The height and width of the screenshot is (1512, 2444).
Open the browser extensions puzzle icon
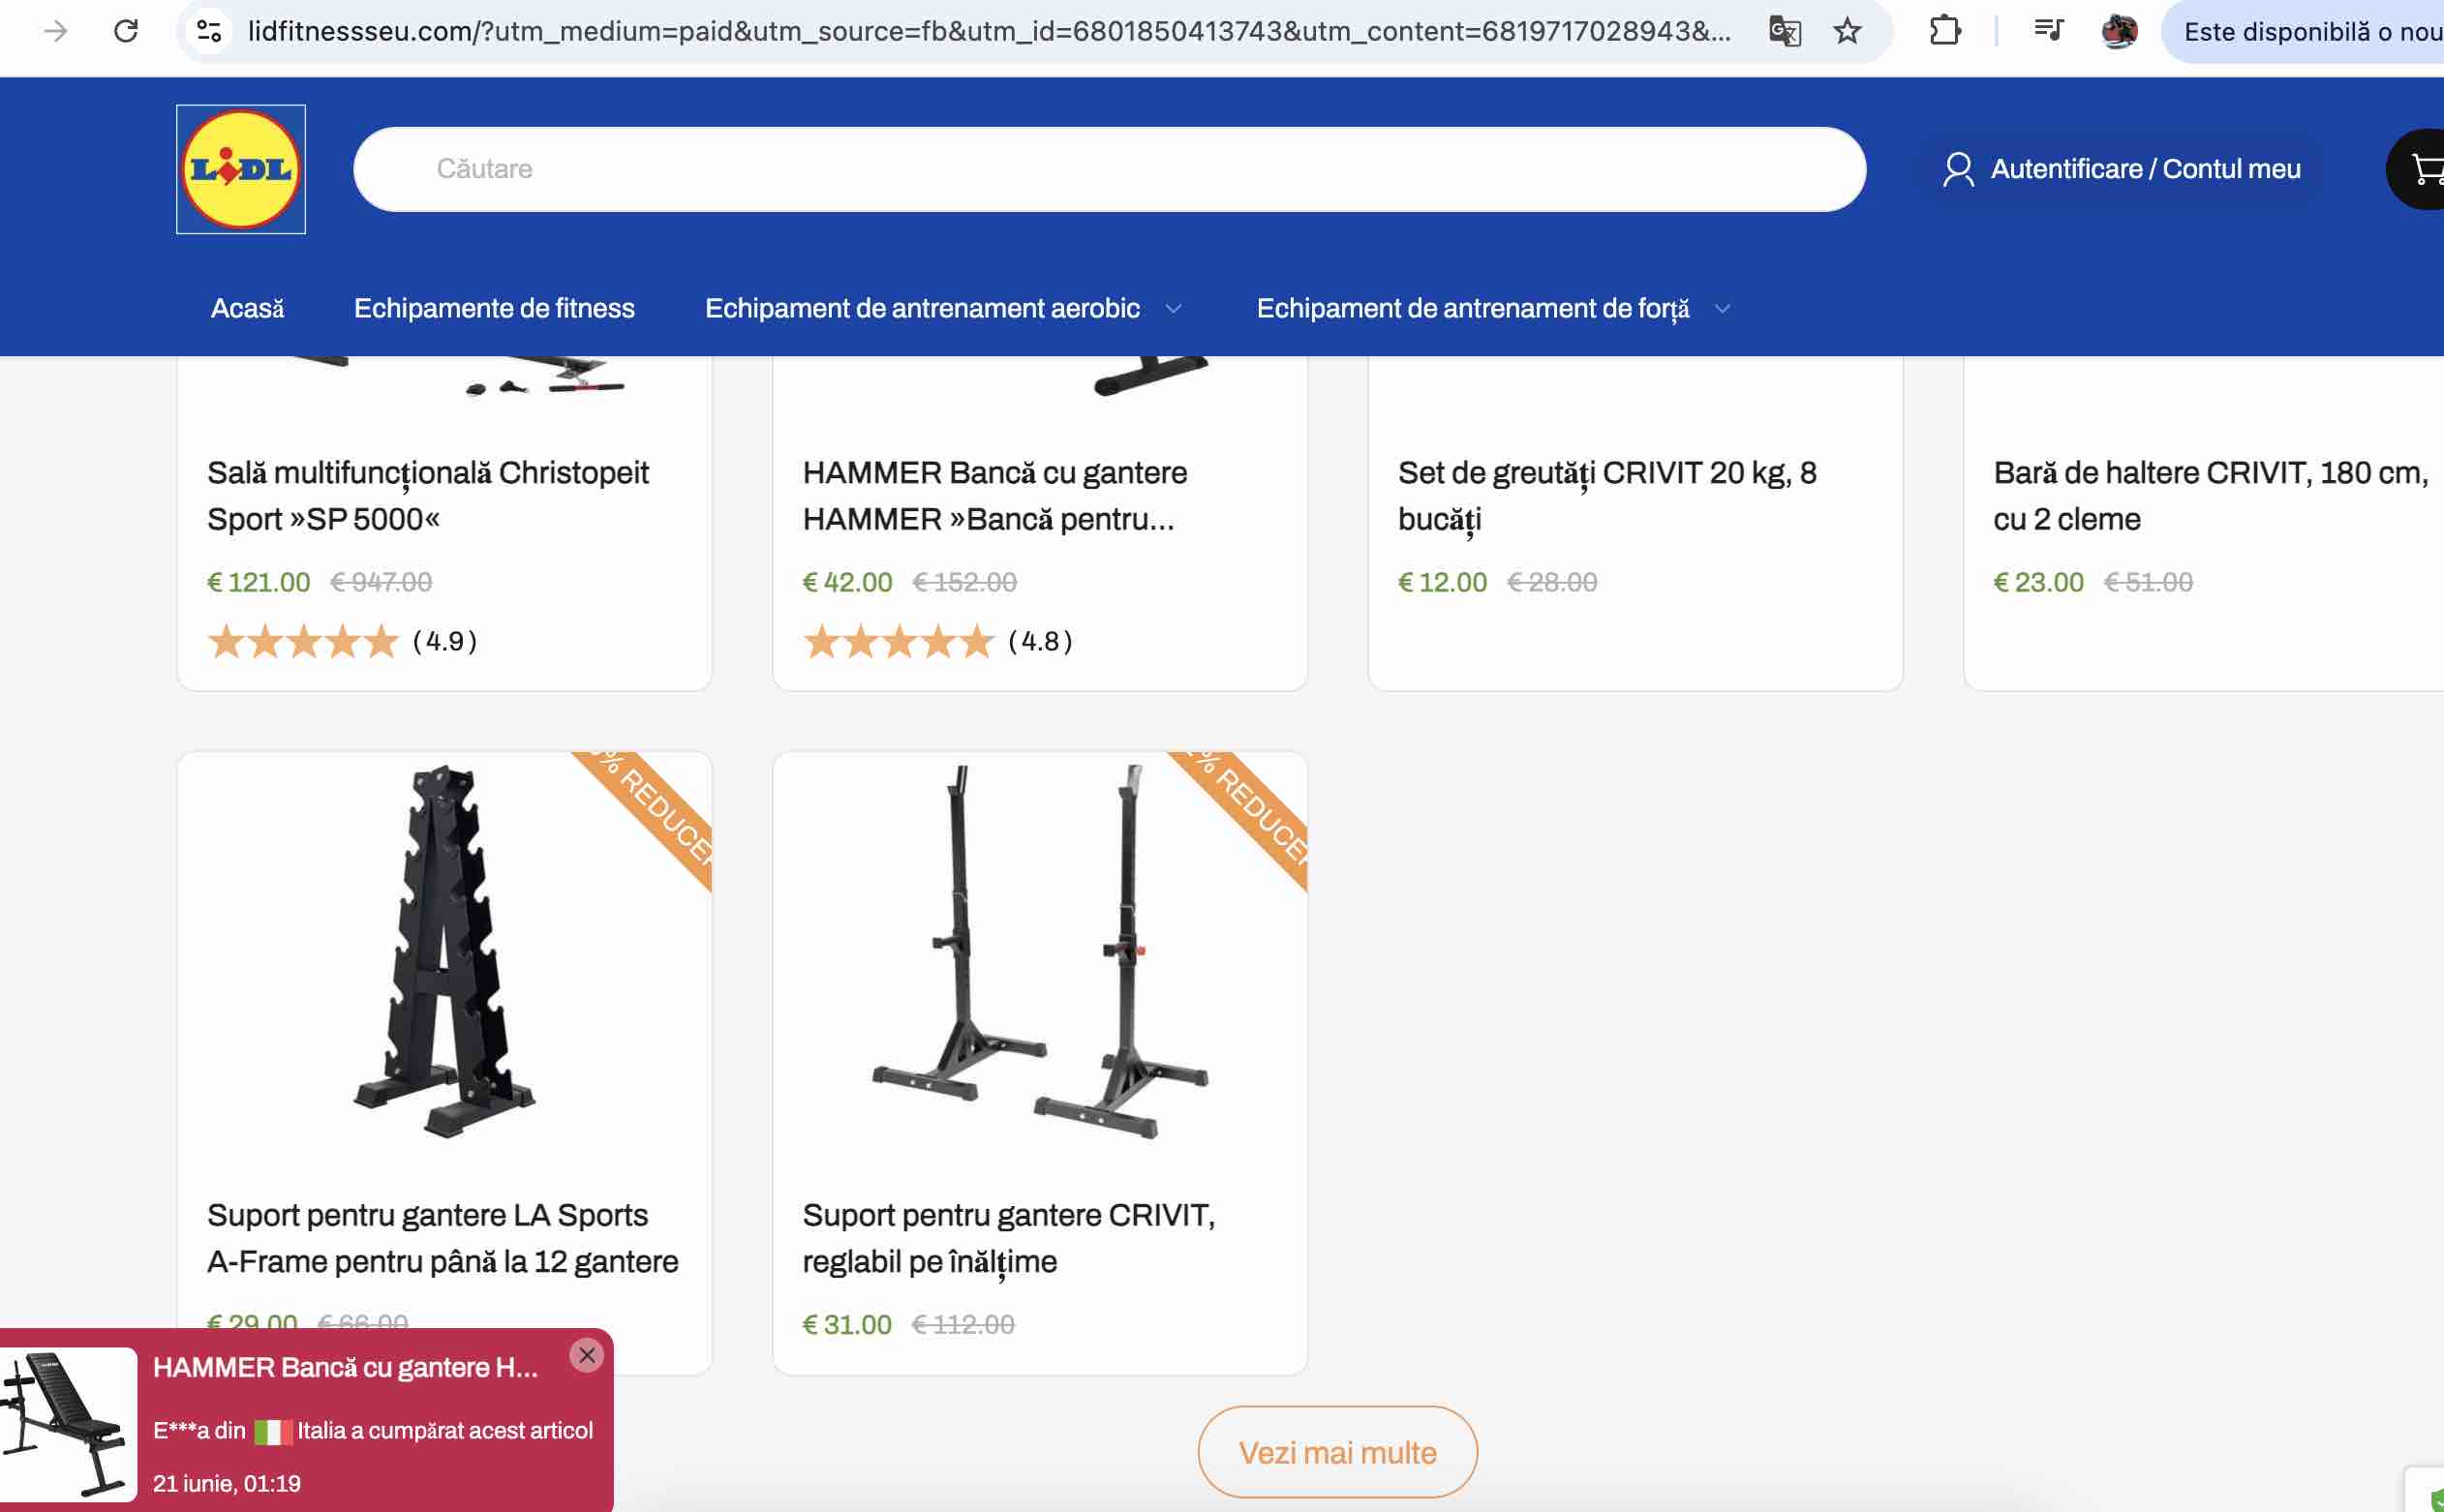[x=1945, y=31]
